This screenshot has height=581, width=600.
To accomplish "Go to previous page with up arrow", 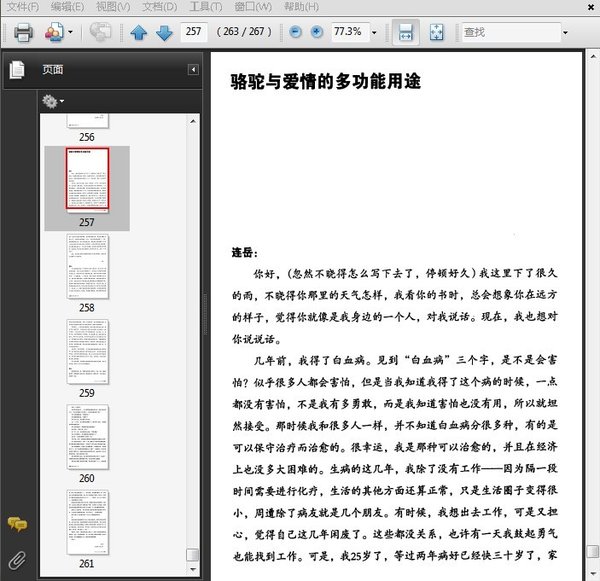I will (139, 32).
